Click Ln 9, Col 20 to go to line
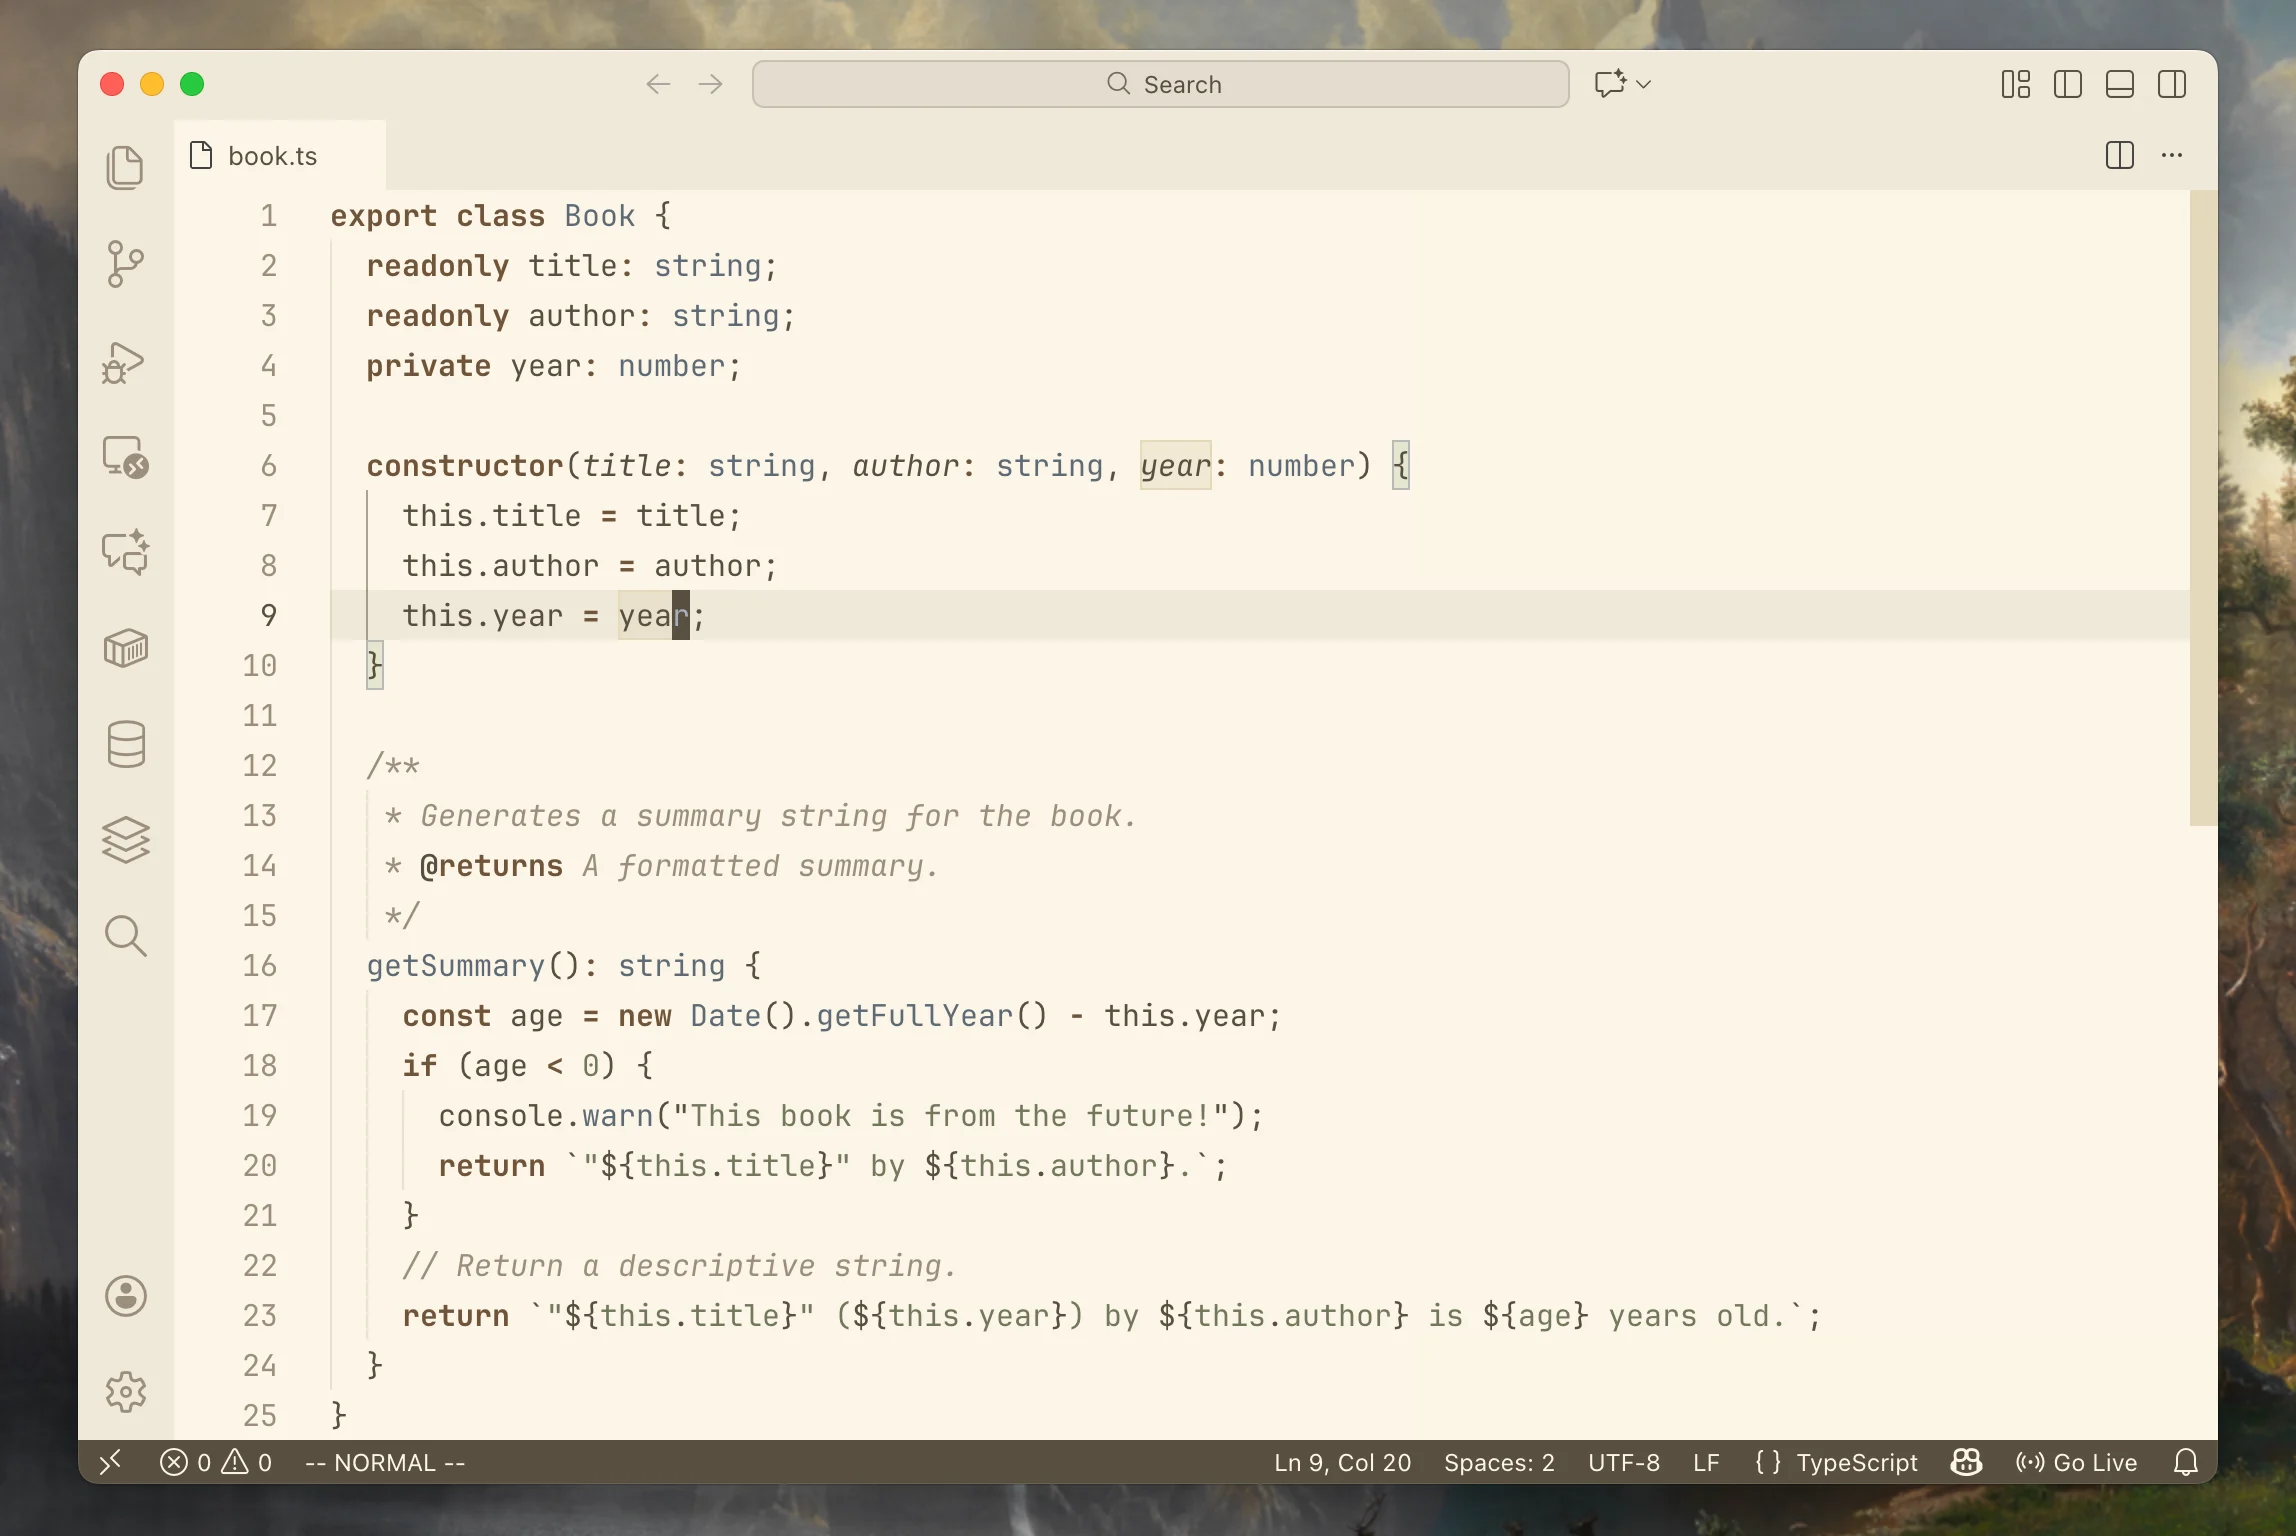The image size is (2296, 1536). 1342,1462
